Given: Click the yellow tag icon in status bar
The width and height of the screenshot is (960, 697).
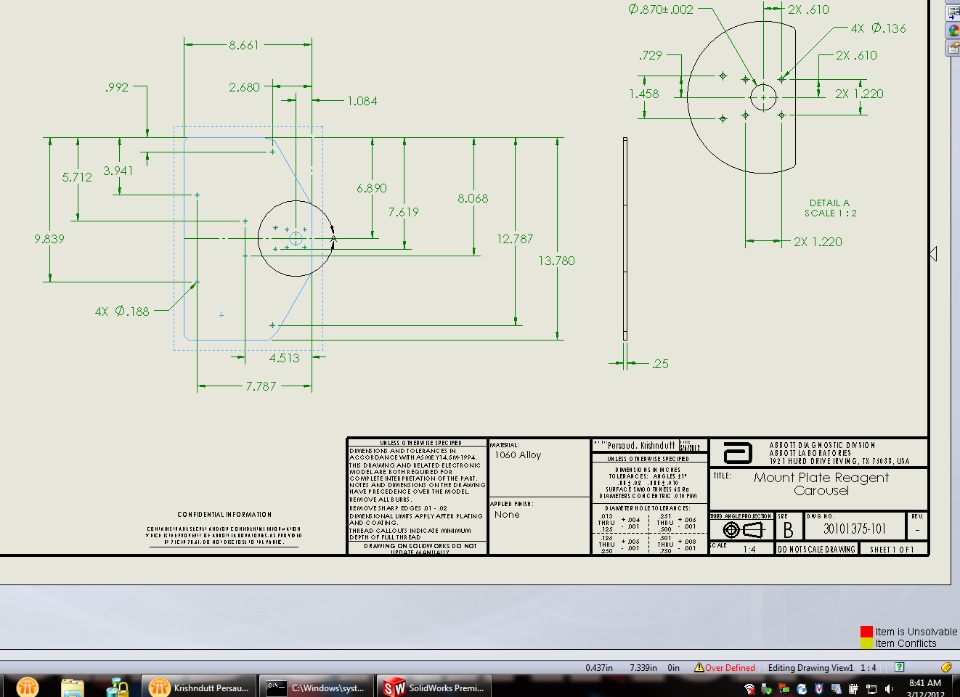Looking at the screenshot, I should point(947,667).
